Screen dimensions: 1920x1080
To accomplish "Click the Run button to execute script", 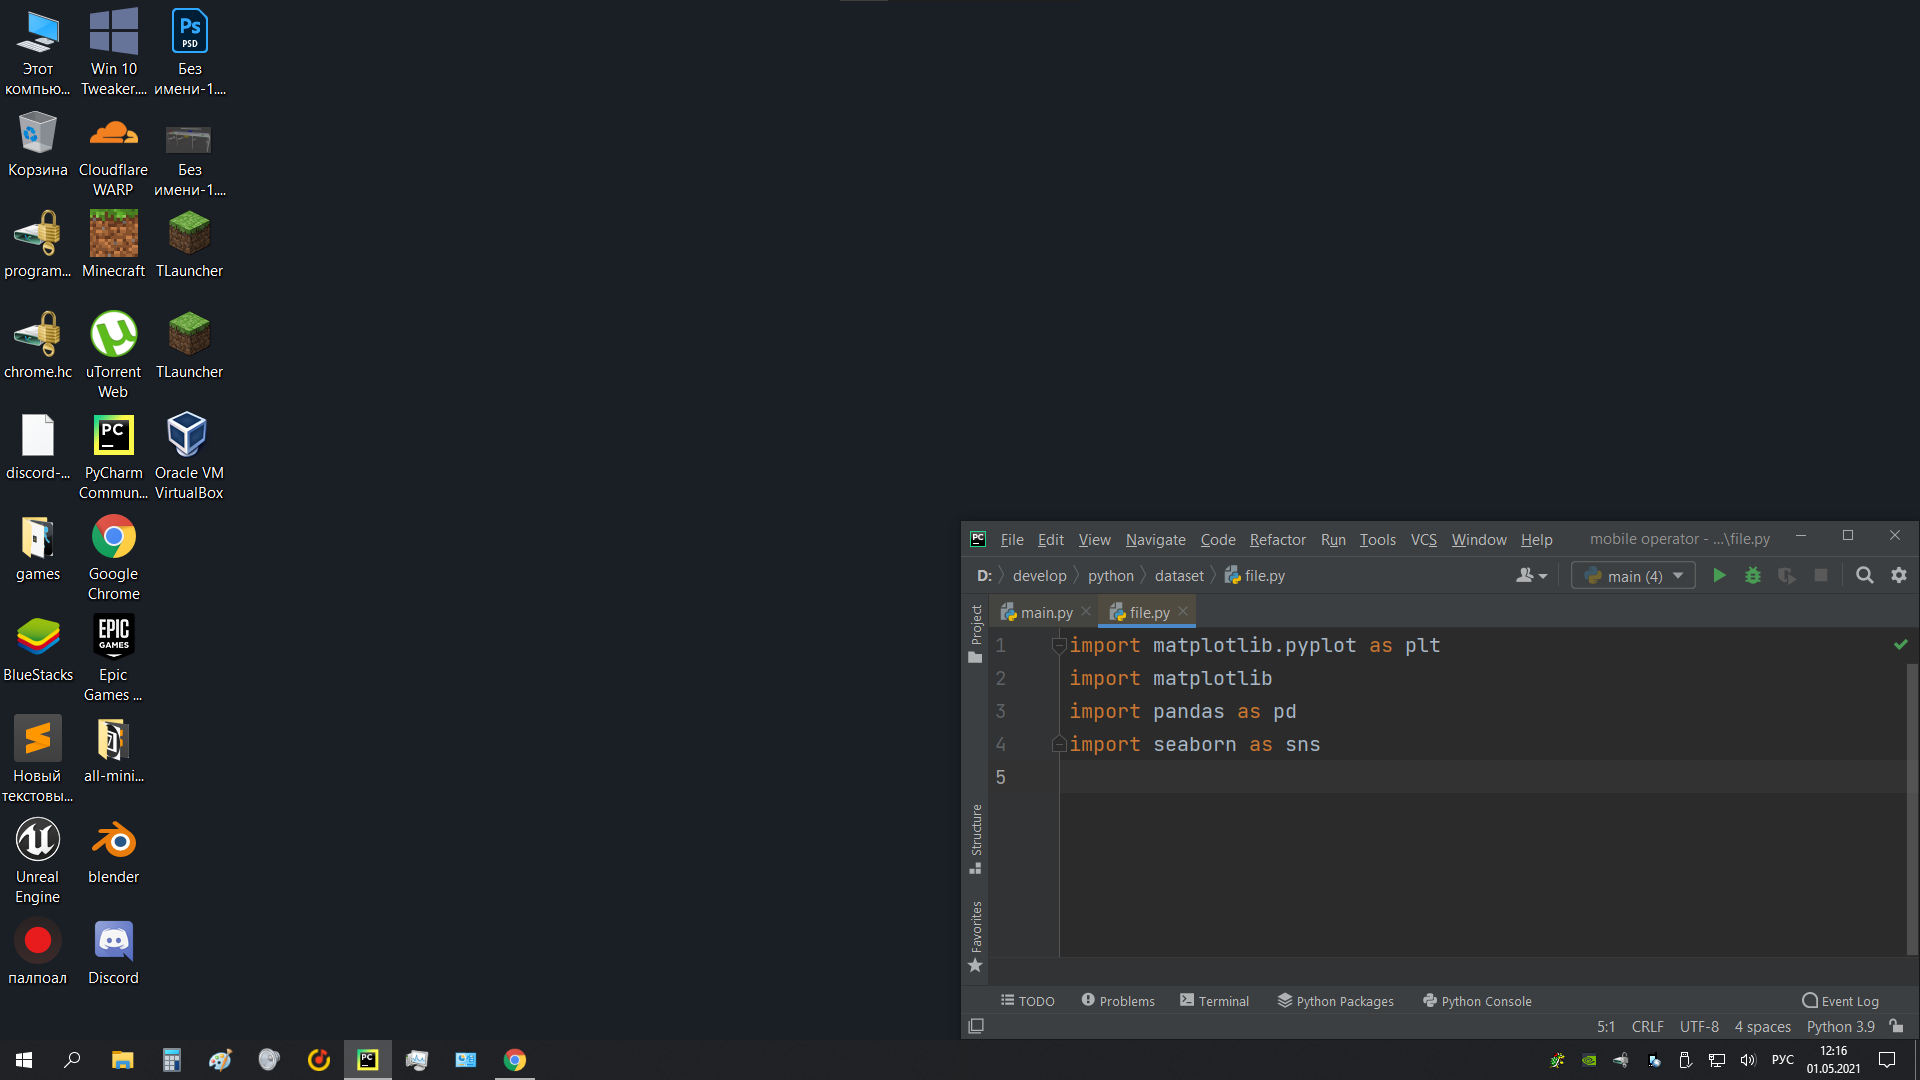I will [1718, 575].
